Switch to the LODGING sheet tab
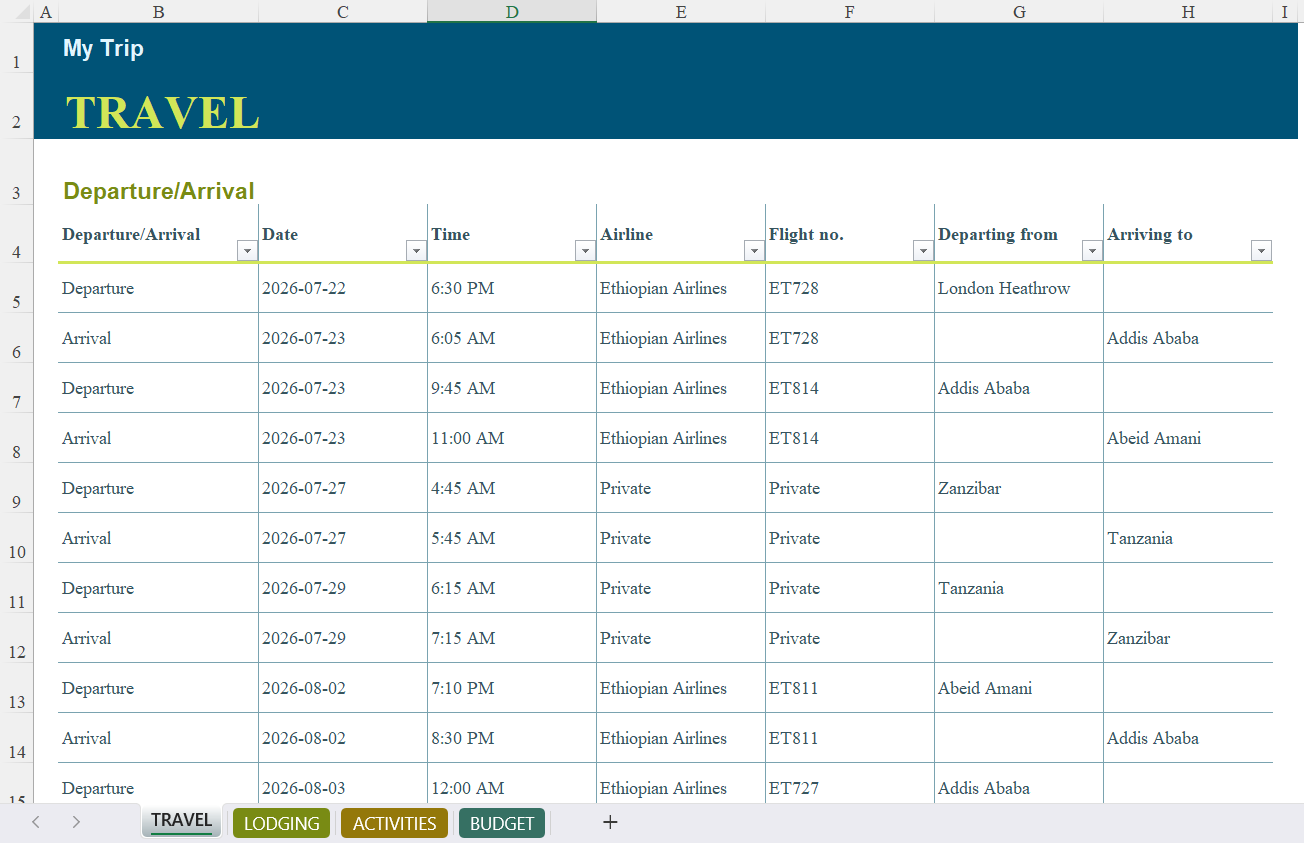1304x843 pixels. (x=281, y=823)
